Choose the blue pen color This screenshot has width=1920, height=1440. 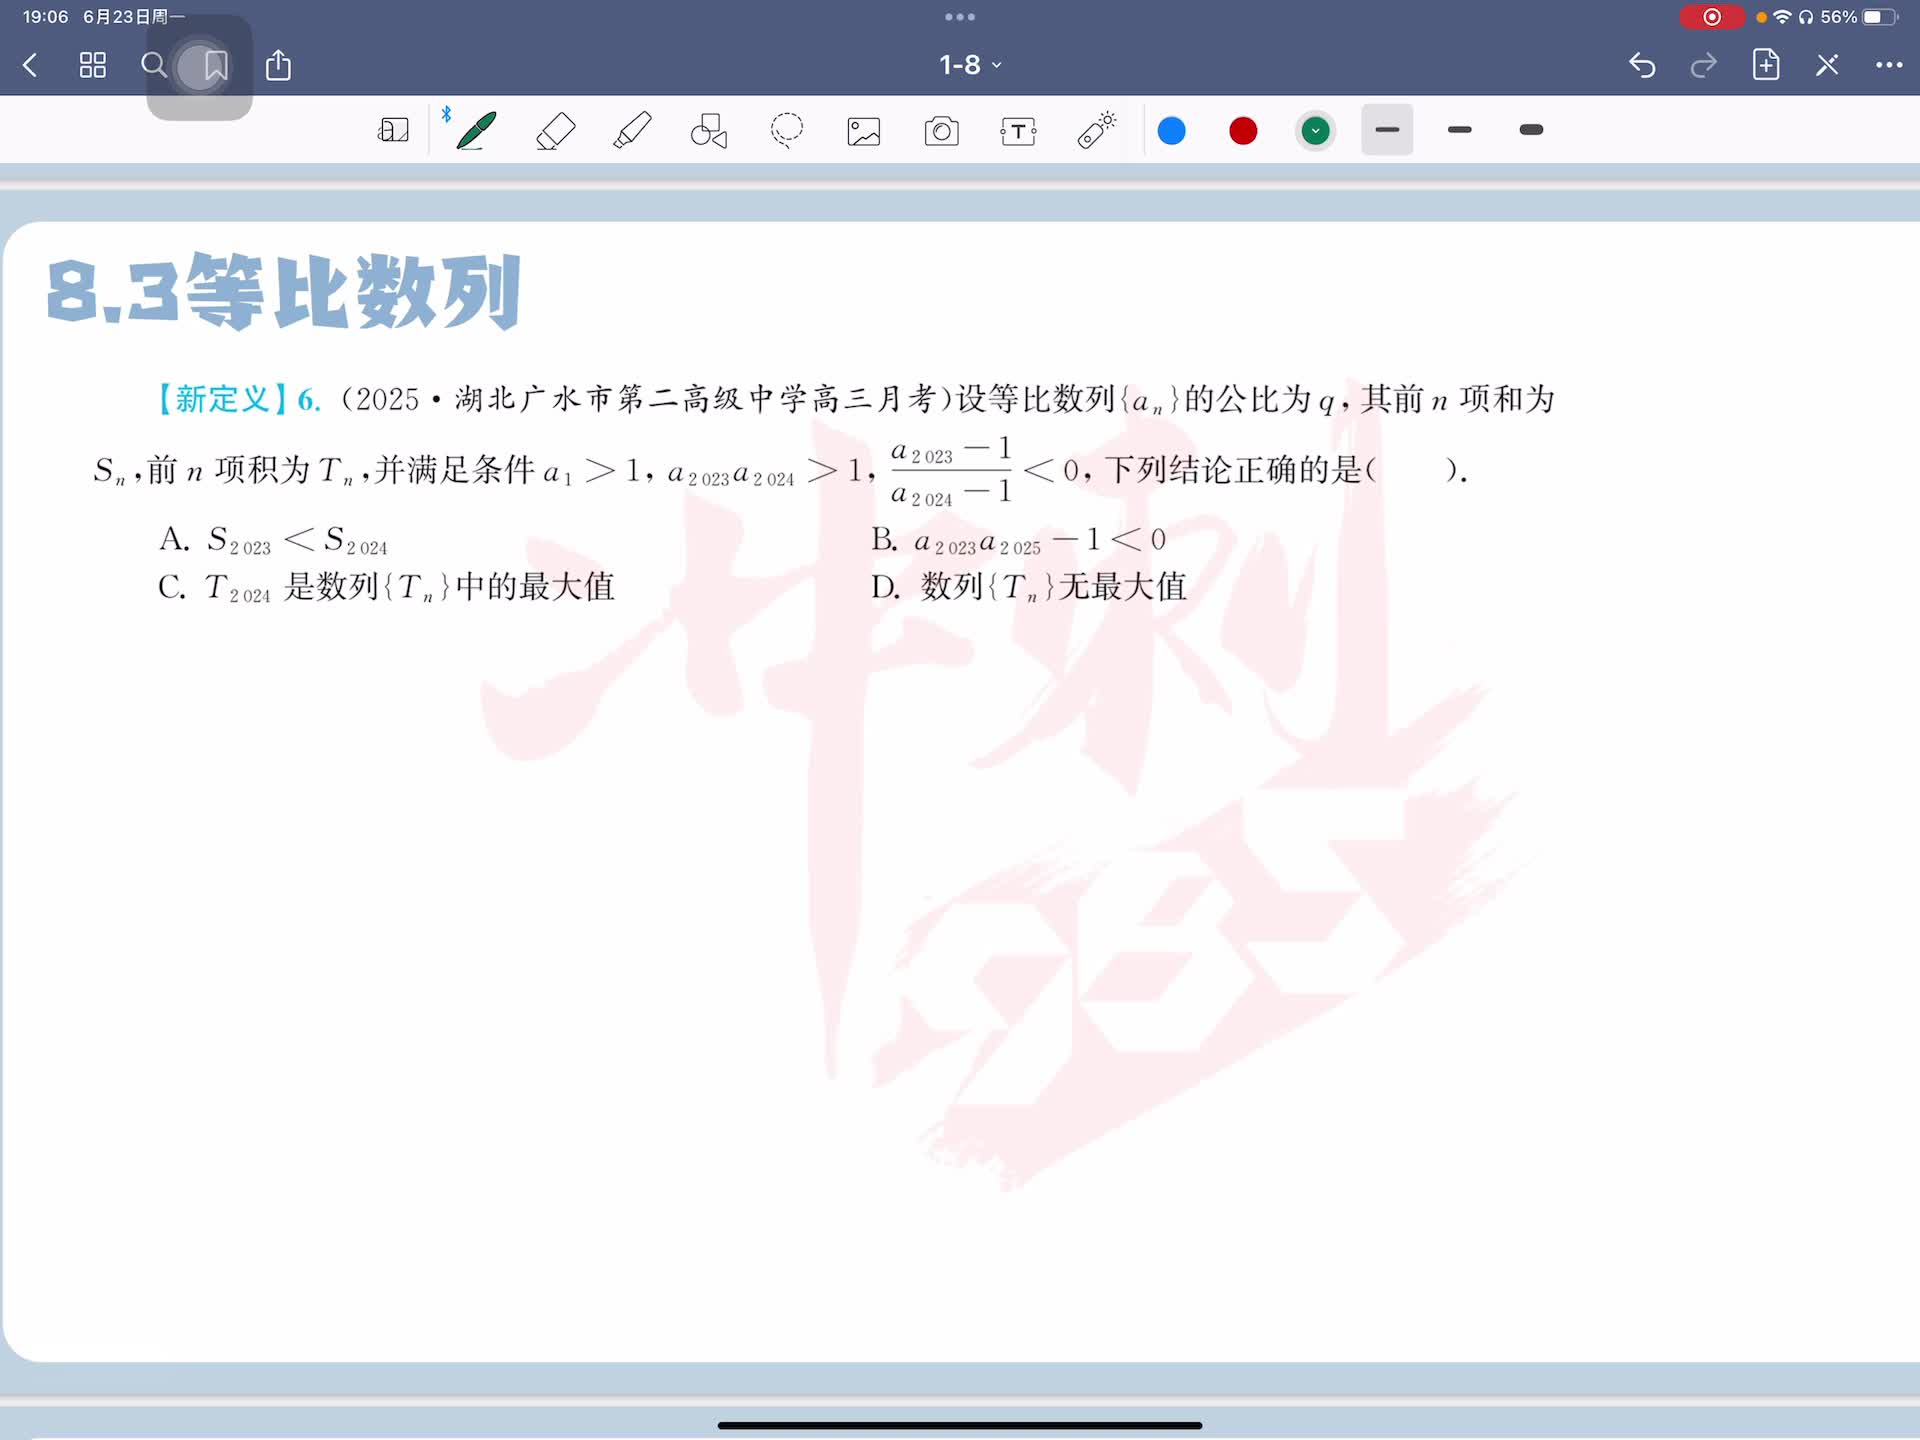tap(1171, 131)
